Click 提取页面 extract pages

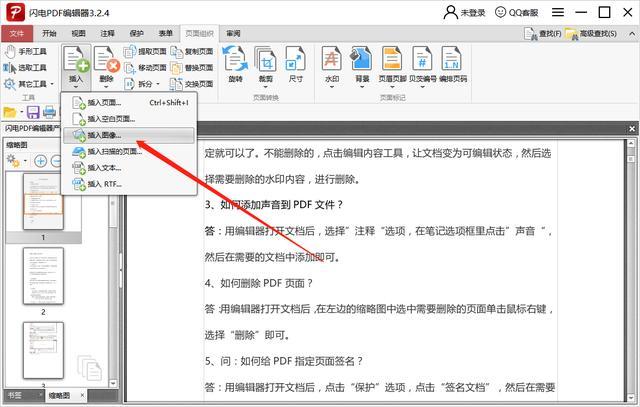tap(145, 51)
